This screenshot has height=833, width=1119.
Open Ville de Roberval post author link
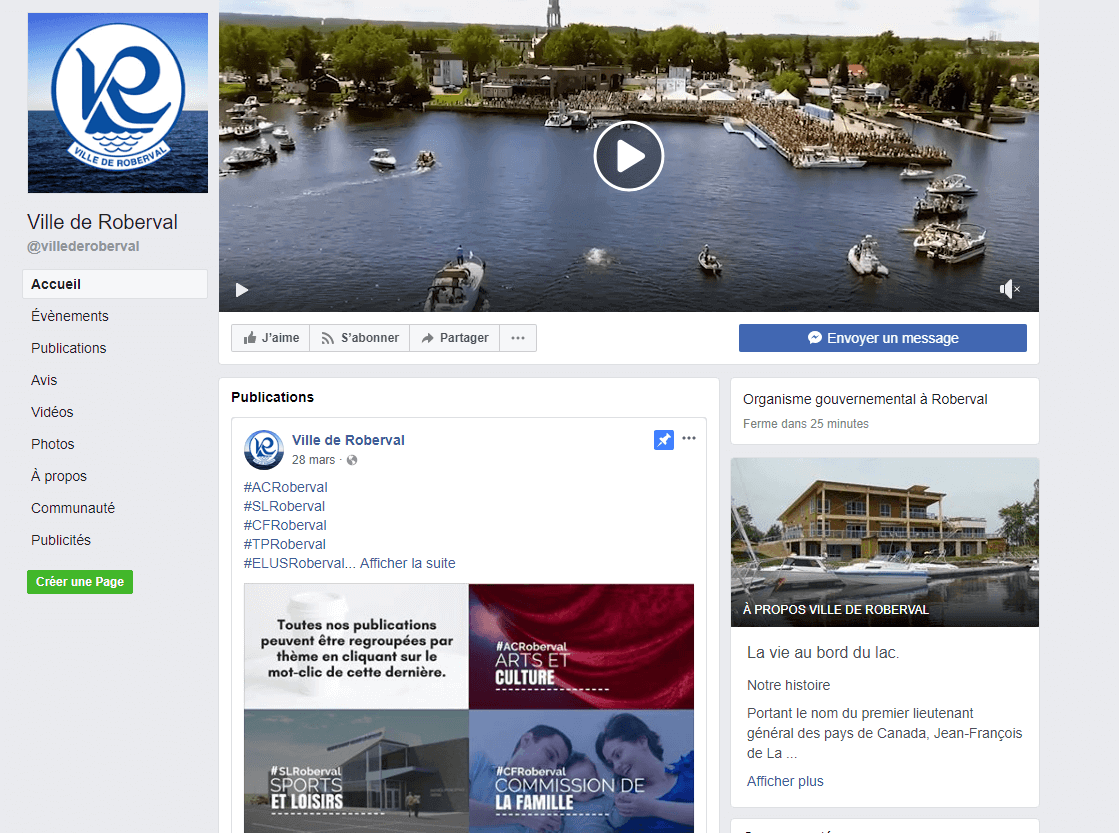pyautogui.click(x=348, y=440)
